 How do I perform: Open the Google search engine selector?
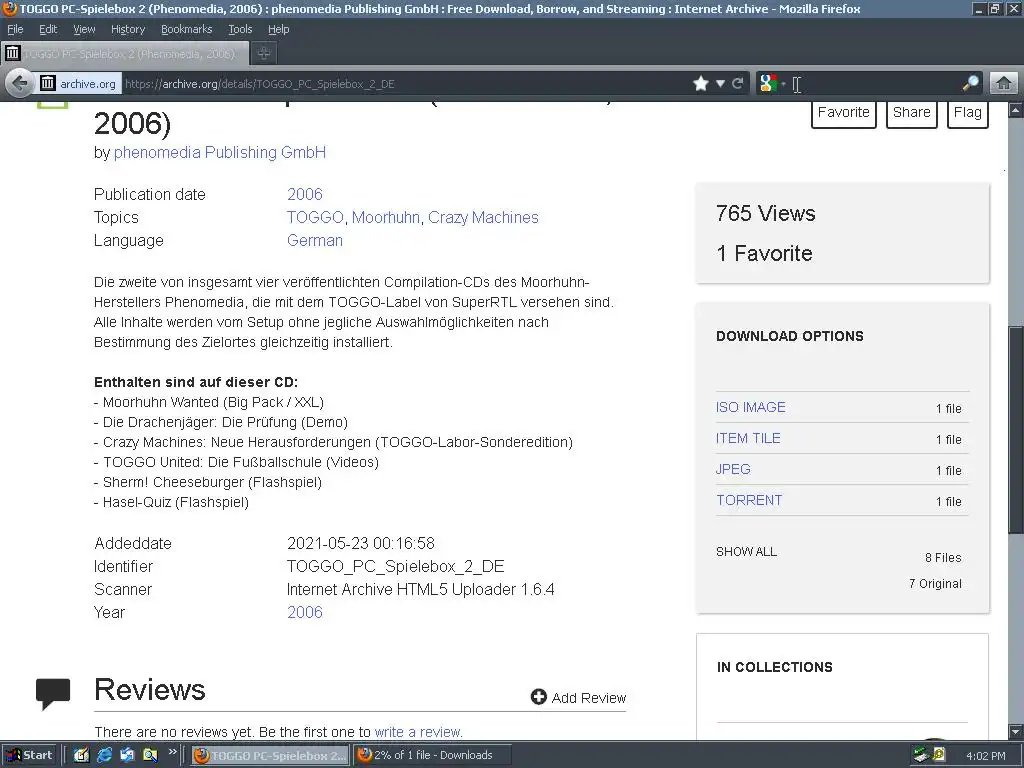tap(772, 84)
